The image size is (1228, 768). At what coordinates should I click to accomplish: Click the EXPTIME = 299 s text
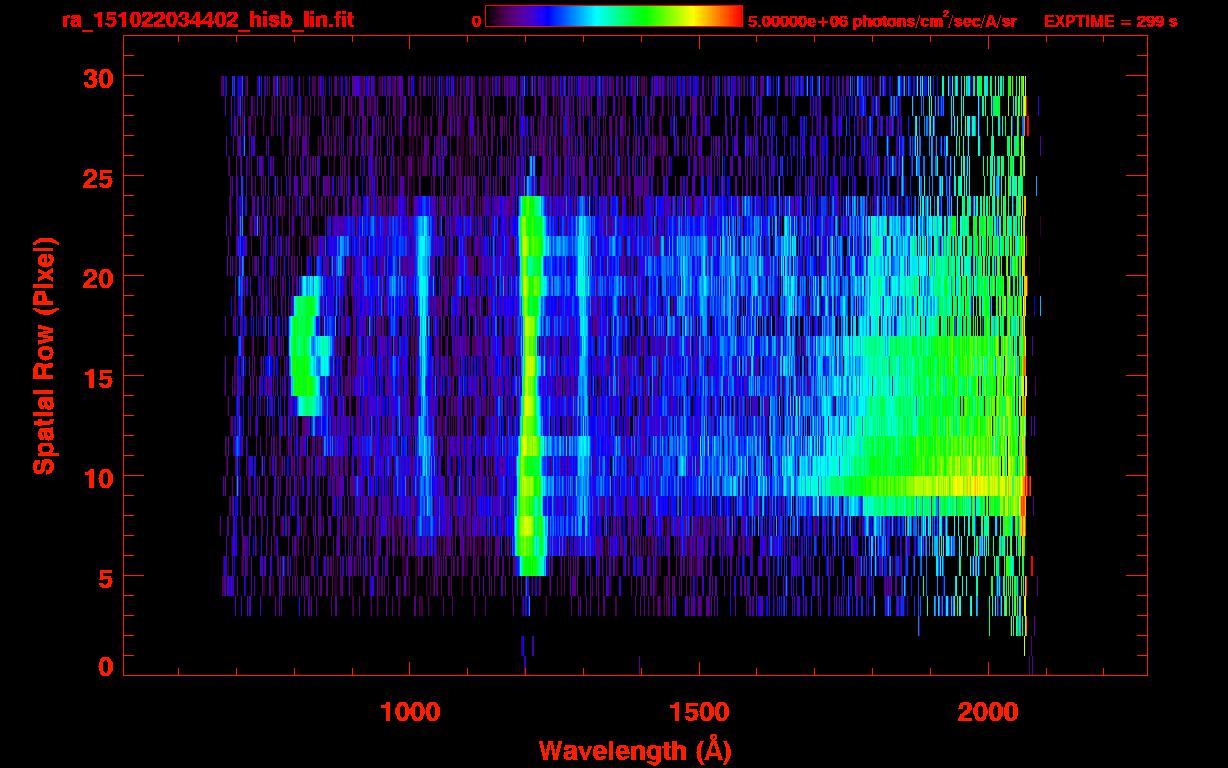(x=1110, y=21)
